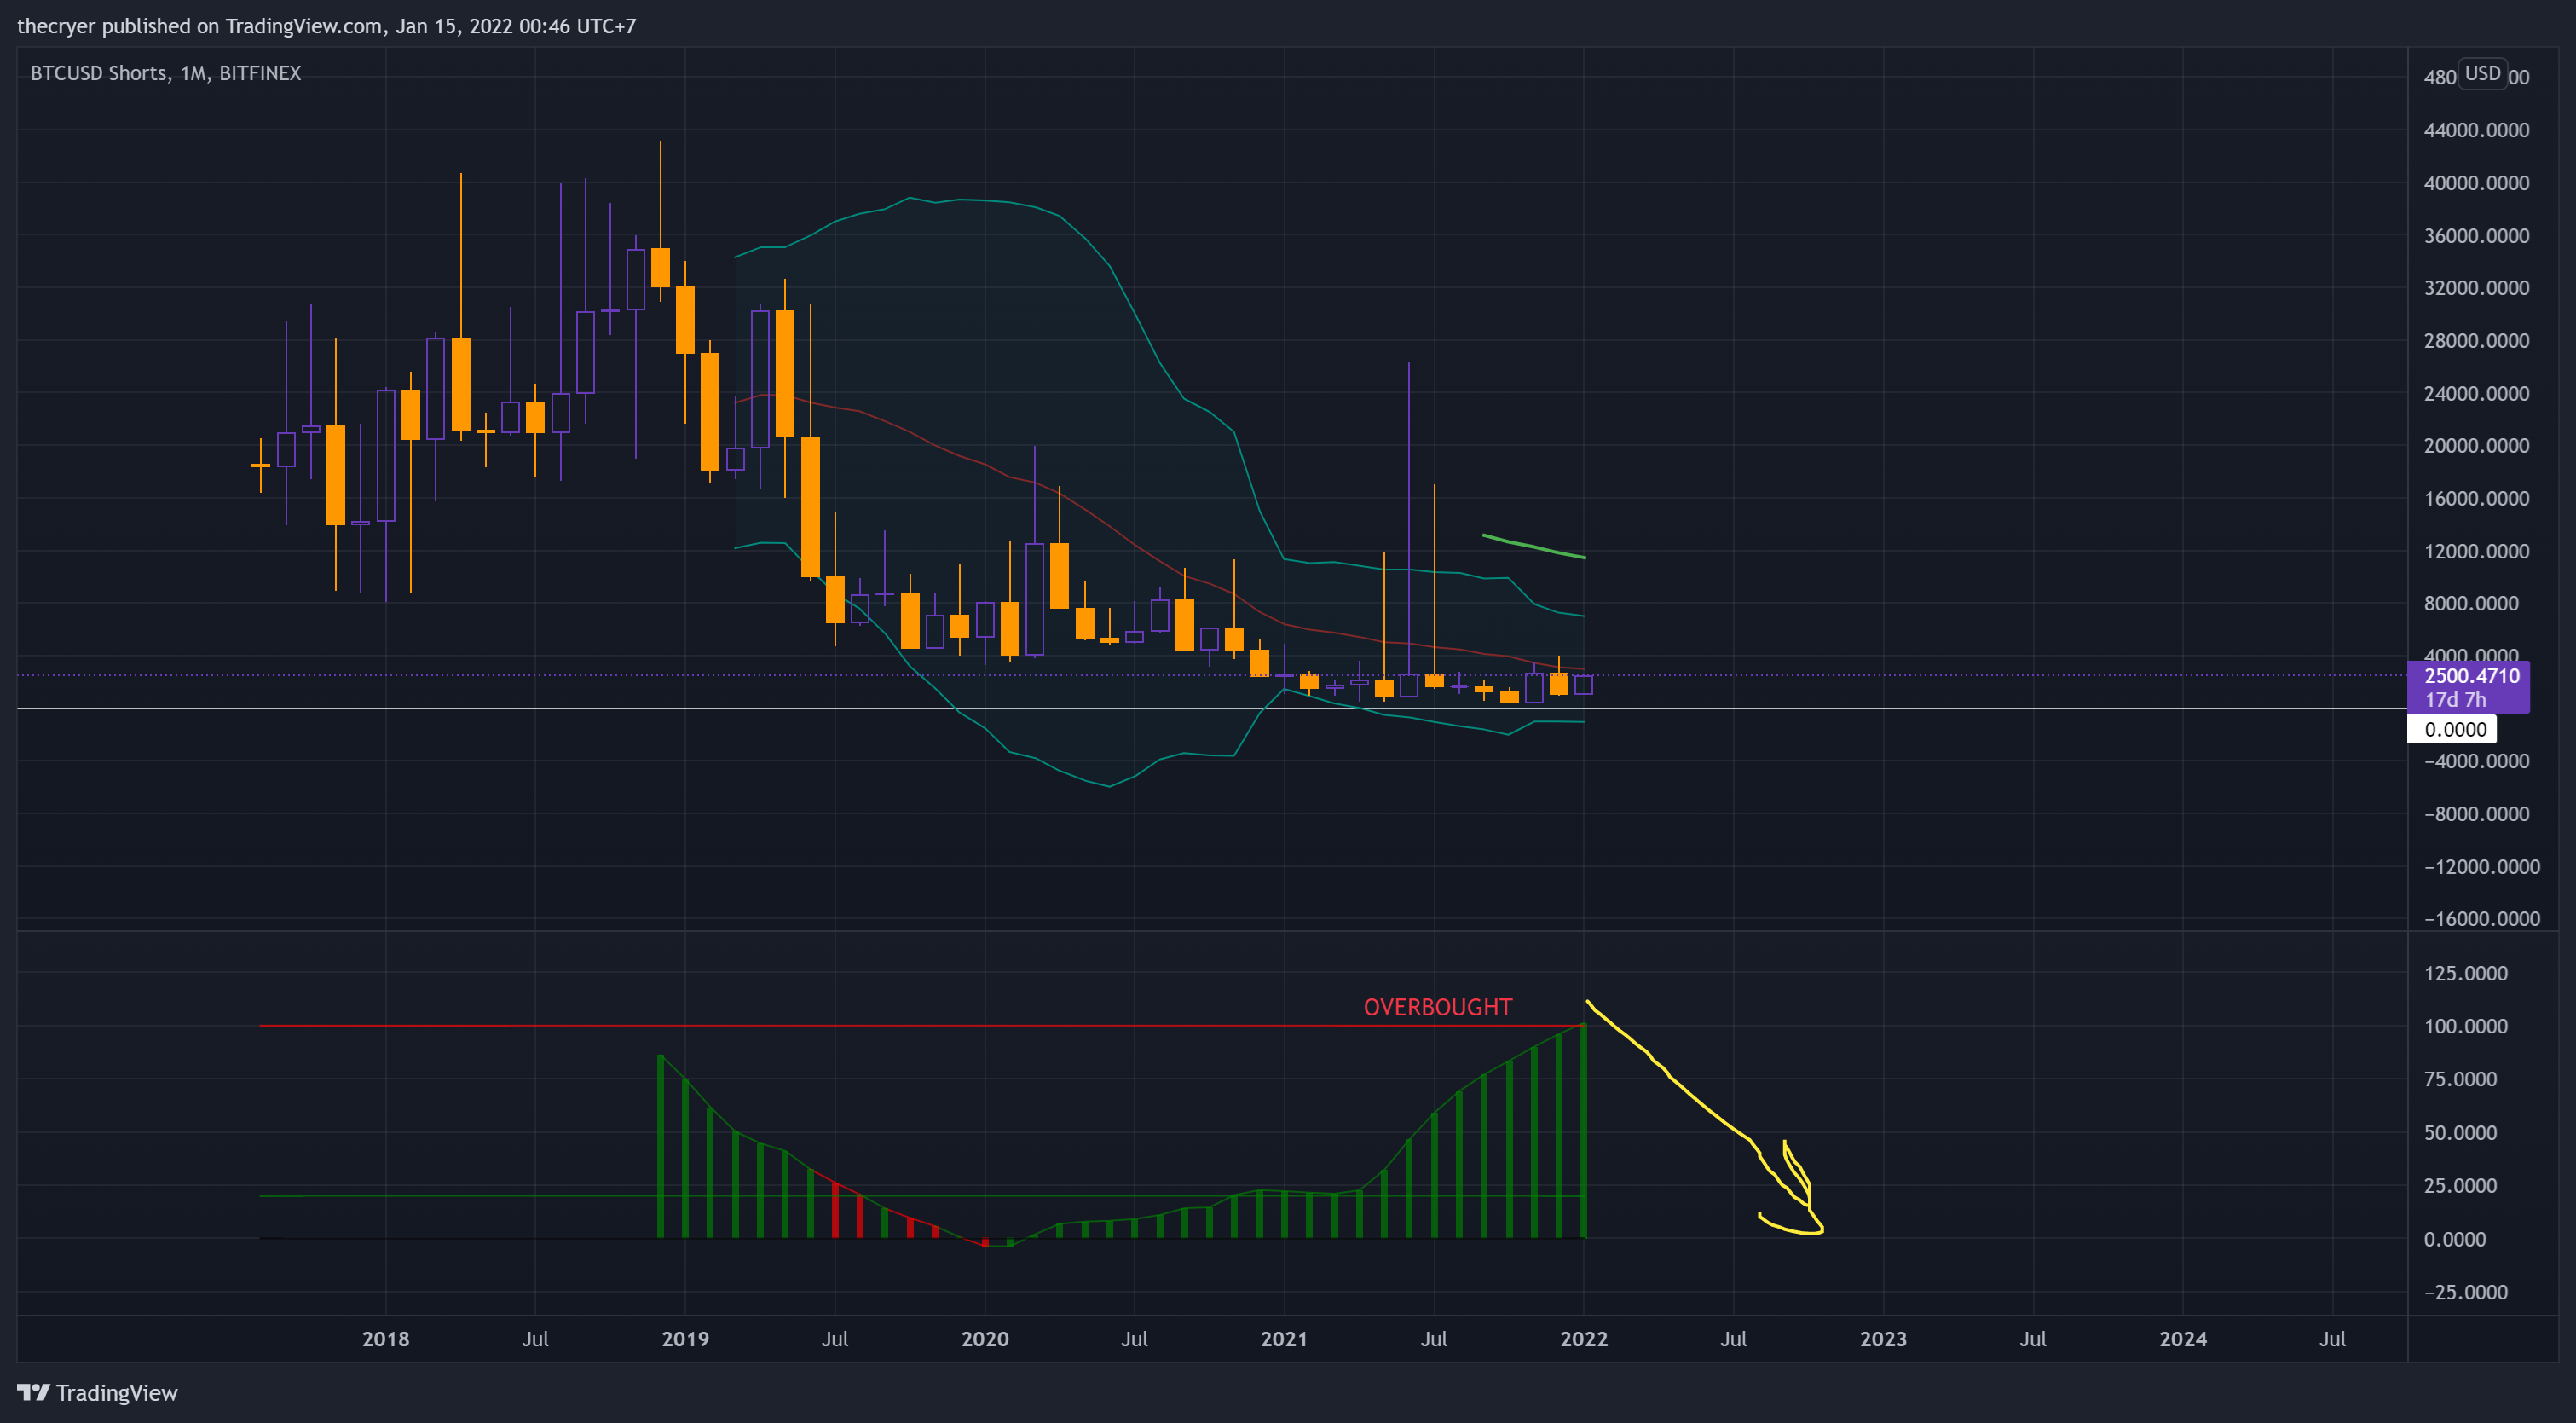Viewport: 2576px width, 1423px height.
Task: Click the 44000.0000 price axis label
Action: coord(2476,130)
